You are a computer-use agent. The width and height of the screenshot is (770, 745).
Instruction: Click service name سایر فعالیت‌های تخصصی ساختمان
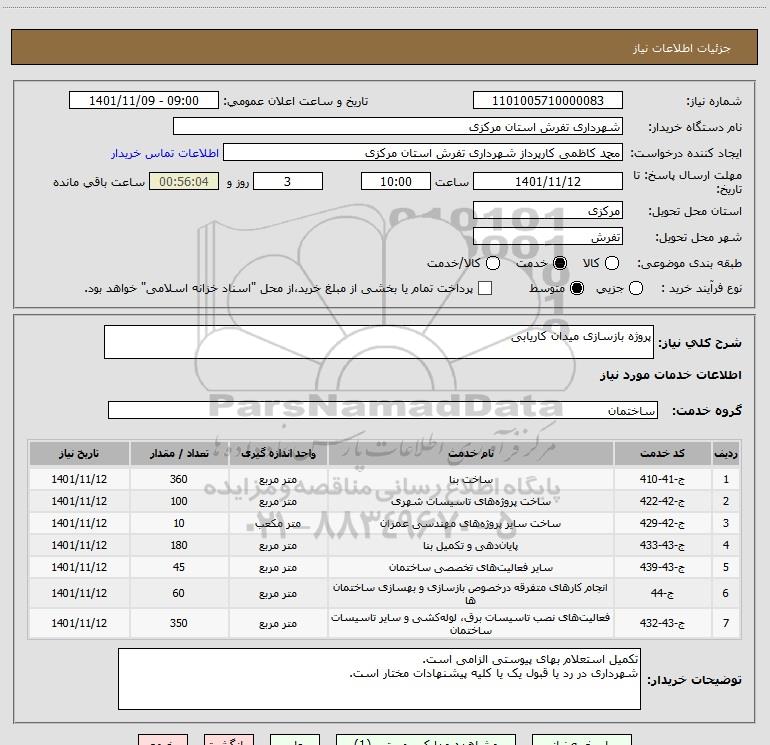pos(470,567)
